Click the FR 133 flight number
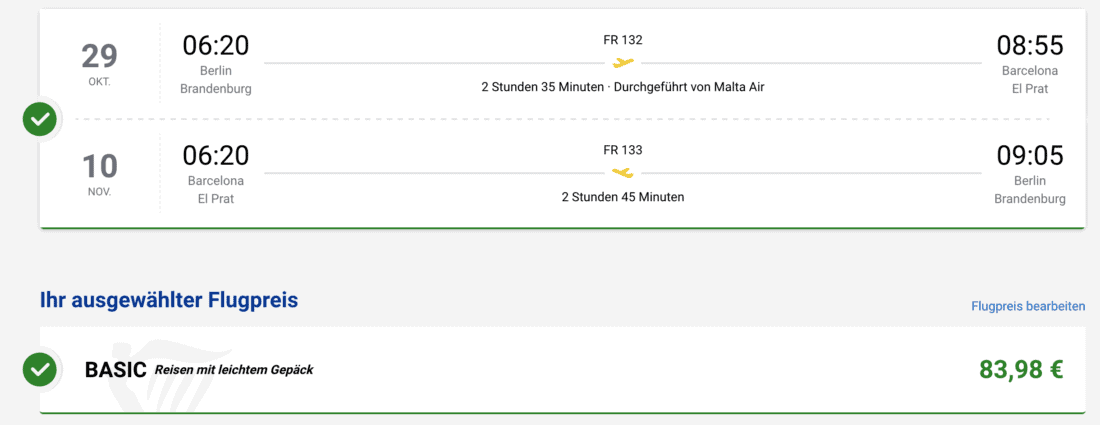The width and height of the screenshot is (1100, 425). point(623,150)
